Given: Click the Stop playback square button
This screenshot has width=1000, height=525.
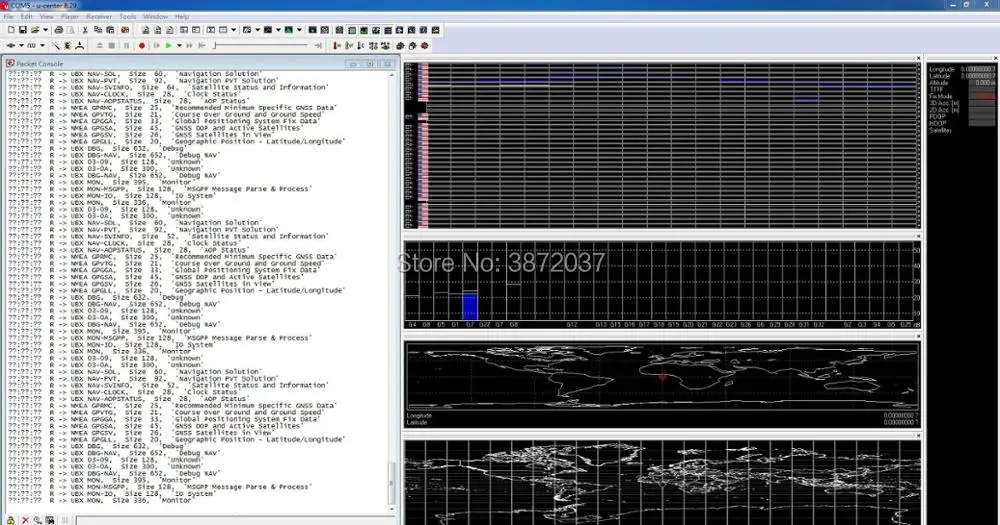Looking at the screenshot, I should pos(112,46).
